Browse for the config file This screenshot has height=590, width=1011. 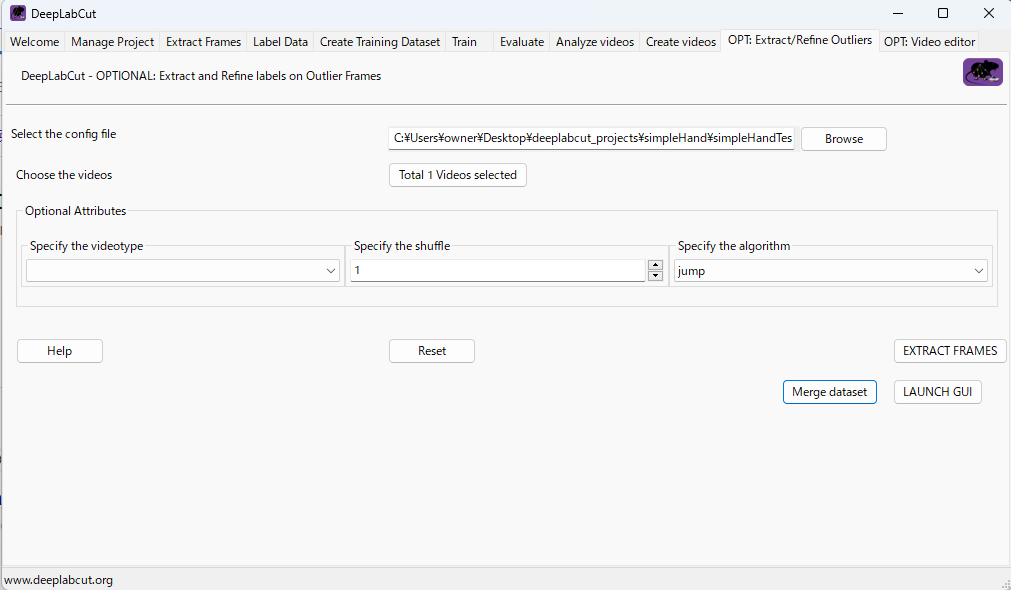(x=843, y=139)
